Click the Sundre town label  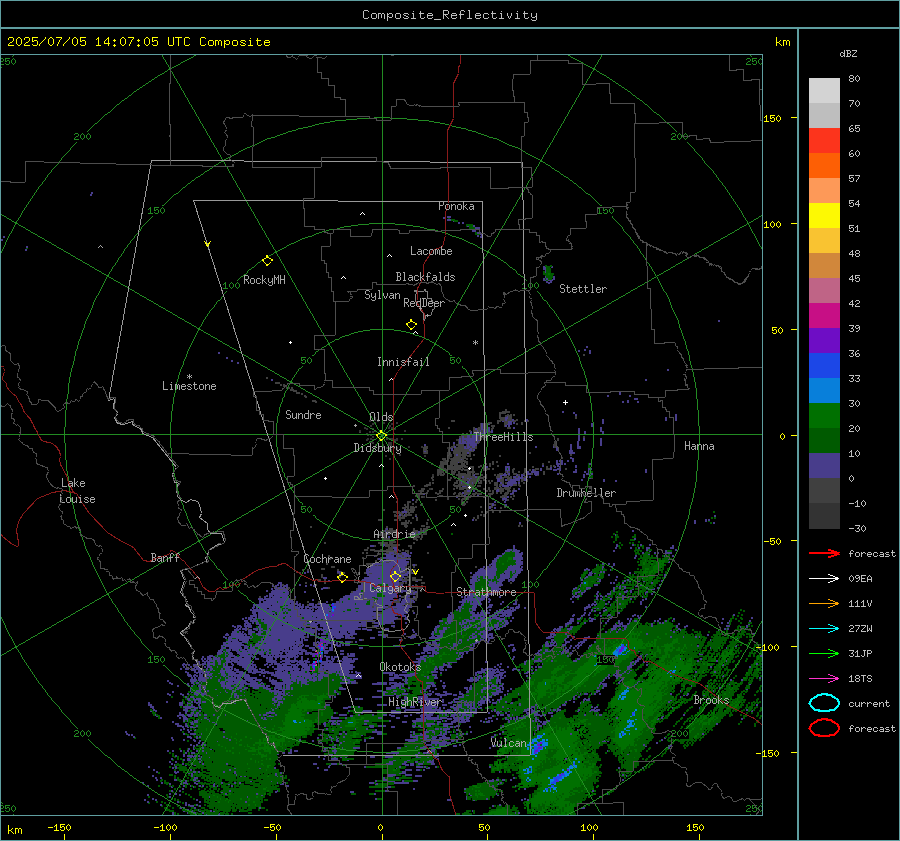(x=303, y=415)
